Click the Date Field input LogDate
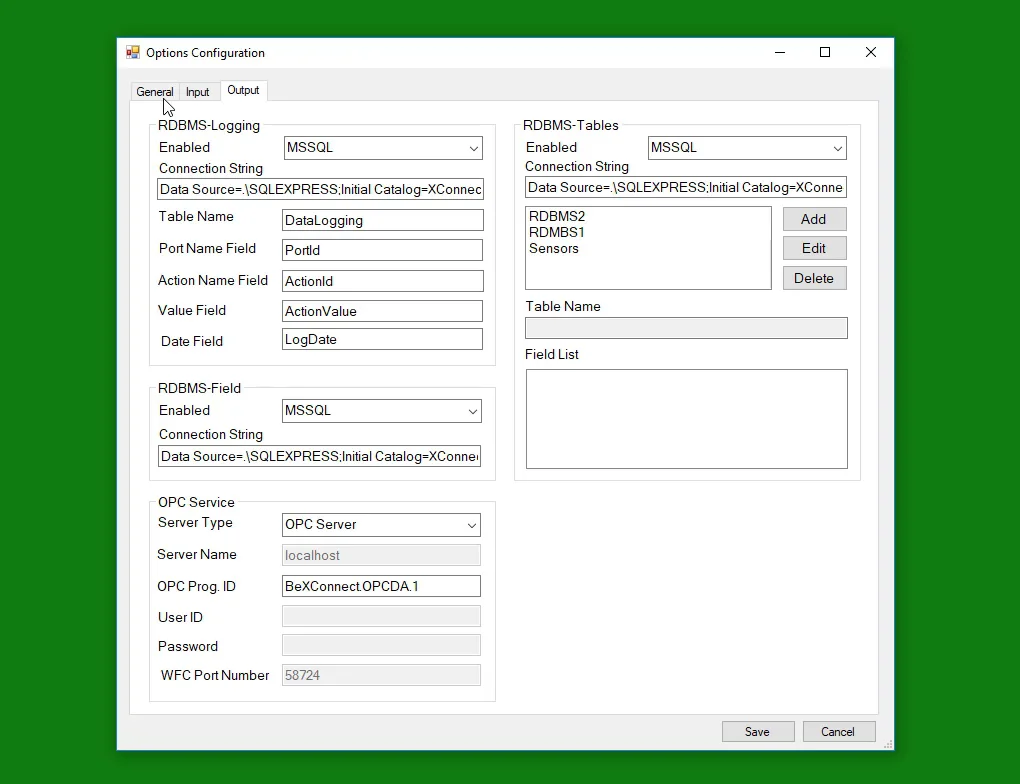The width and height of the screenshot is (1020, 784). pyautogui.click(x=382, y=339)
